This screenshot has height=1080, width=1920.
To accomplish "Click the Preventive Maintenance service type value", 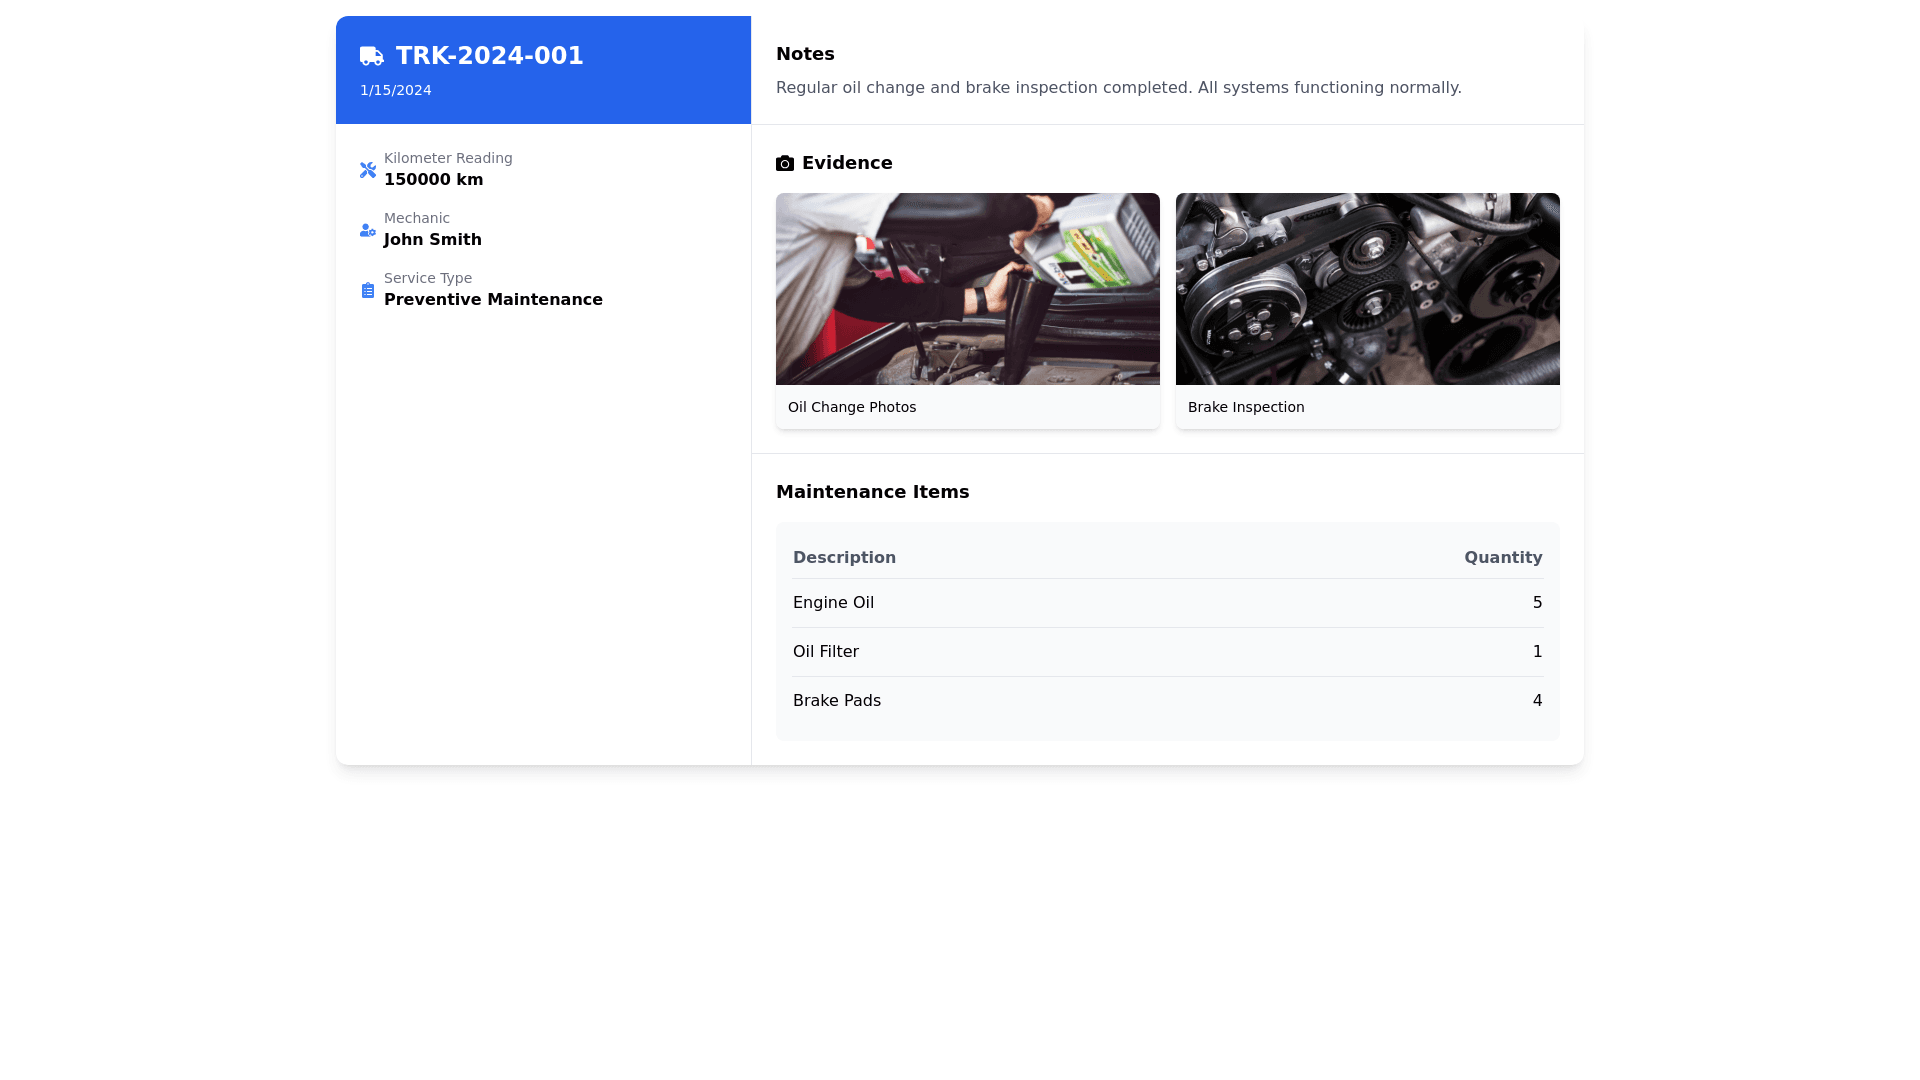I will tap(493, 300).
